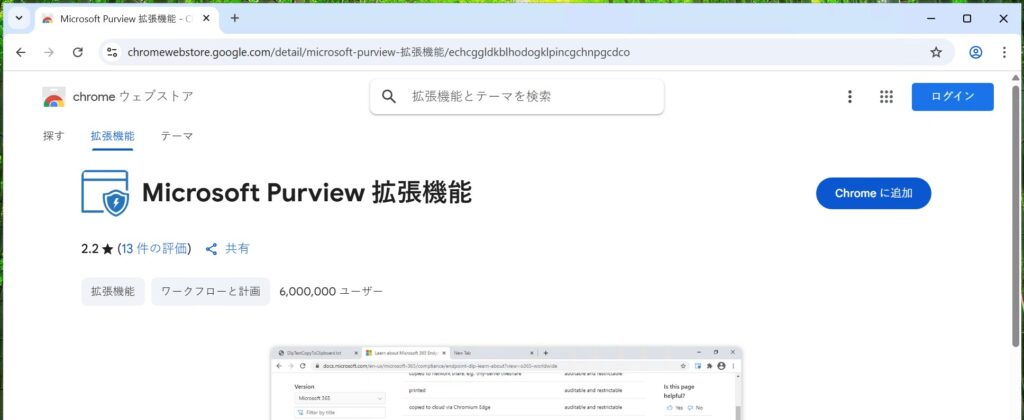Click the browser forward arrow
This screenshot has height=420, width=1024.
pos(49,52)
